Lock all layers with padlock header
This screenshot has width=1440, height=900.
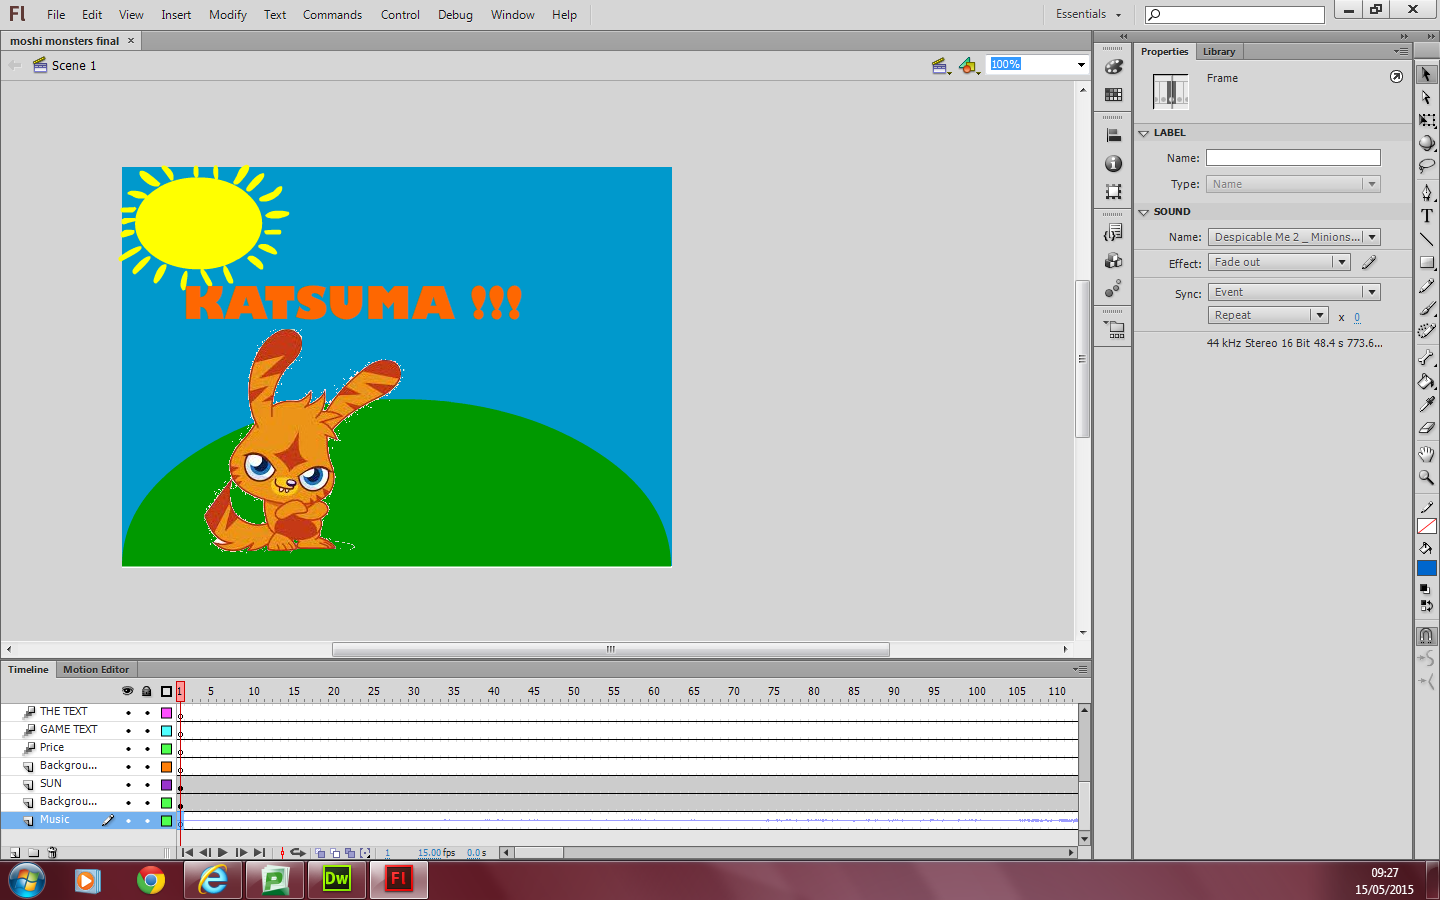(147, 691)
